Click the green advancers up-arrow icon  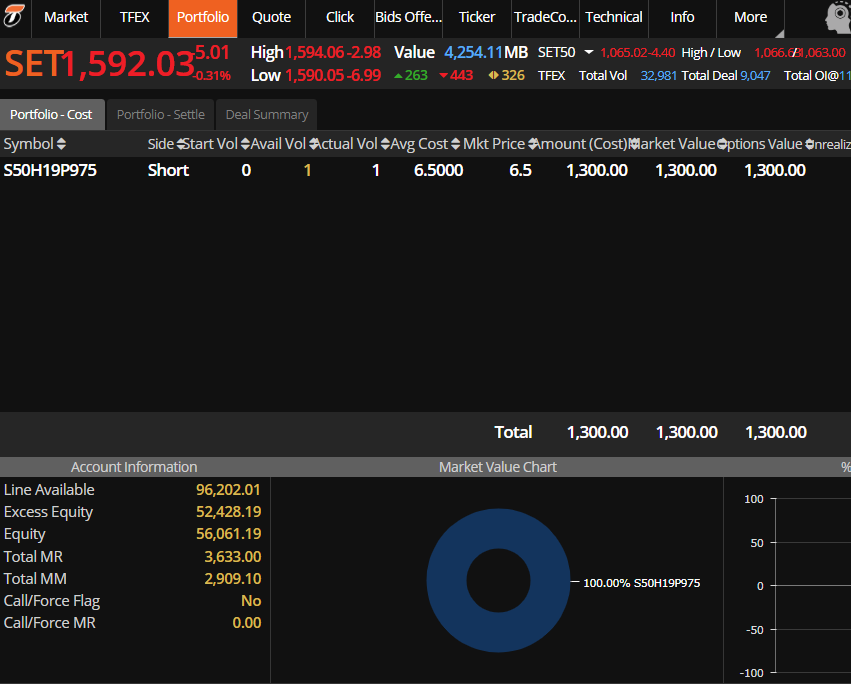[398, 75]
